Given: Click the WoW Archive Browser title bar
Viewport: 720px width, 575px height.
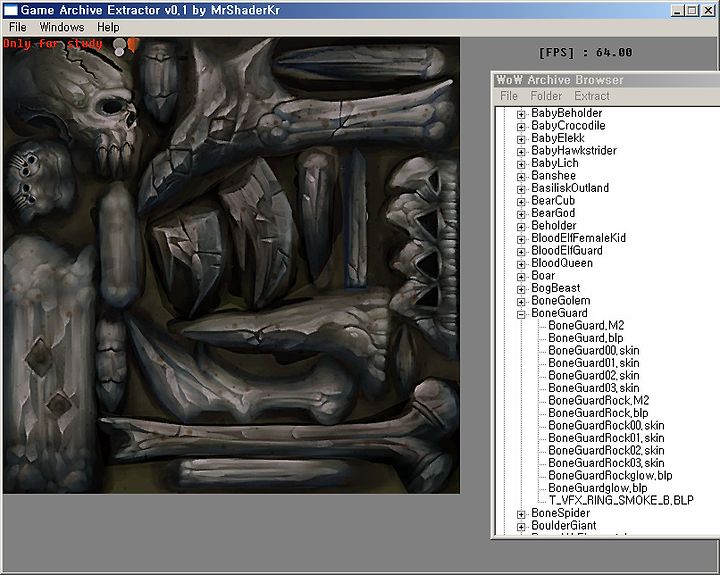Looking at the screenshot, I should point(606,80).
